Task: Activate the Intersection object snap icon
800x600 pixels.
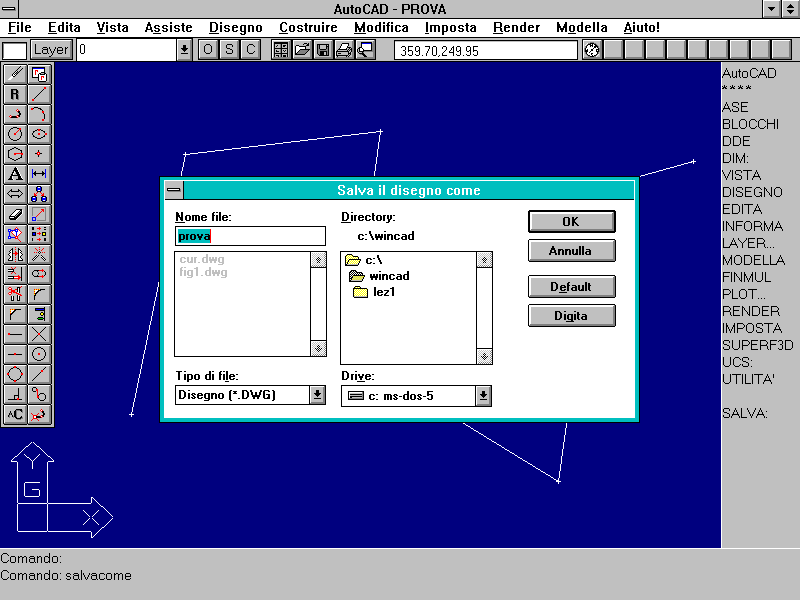Action: (x=39, y=334)
